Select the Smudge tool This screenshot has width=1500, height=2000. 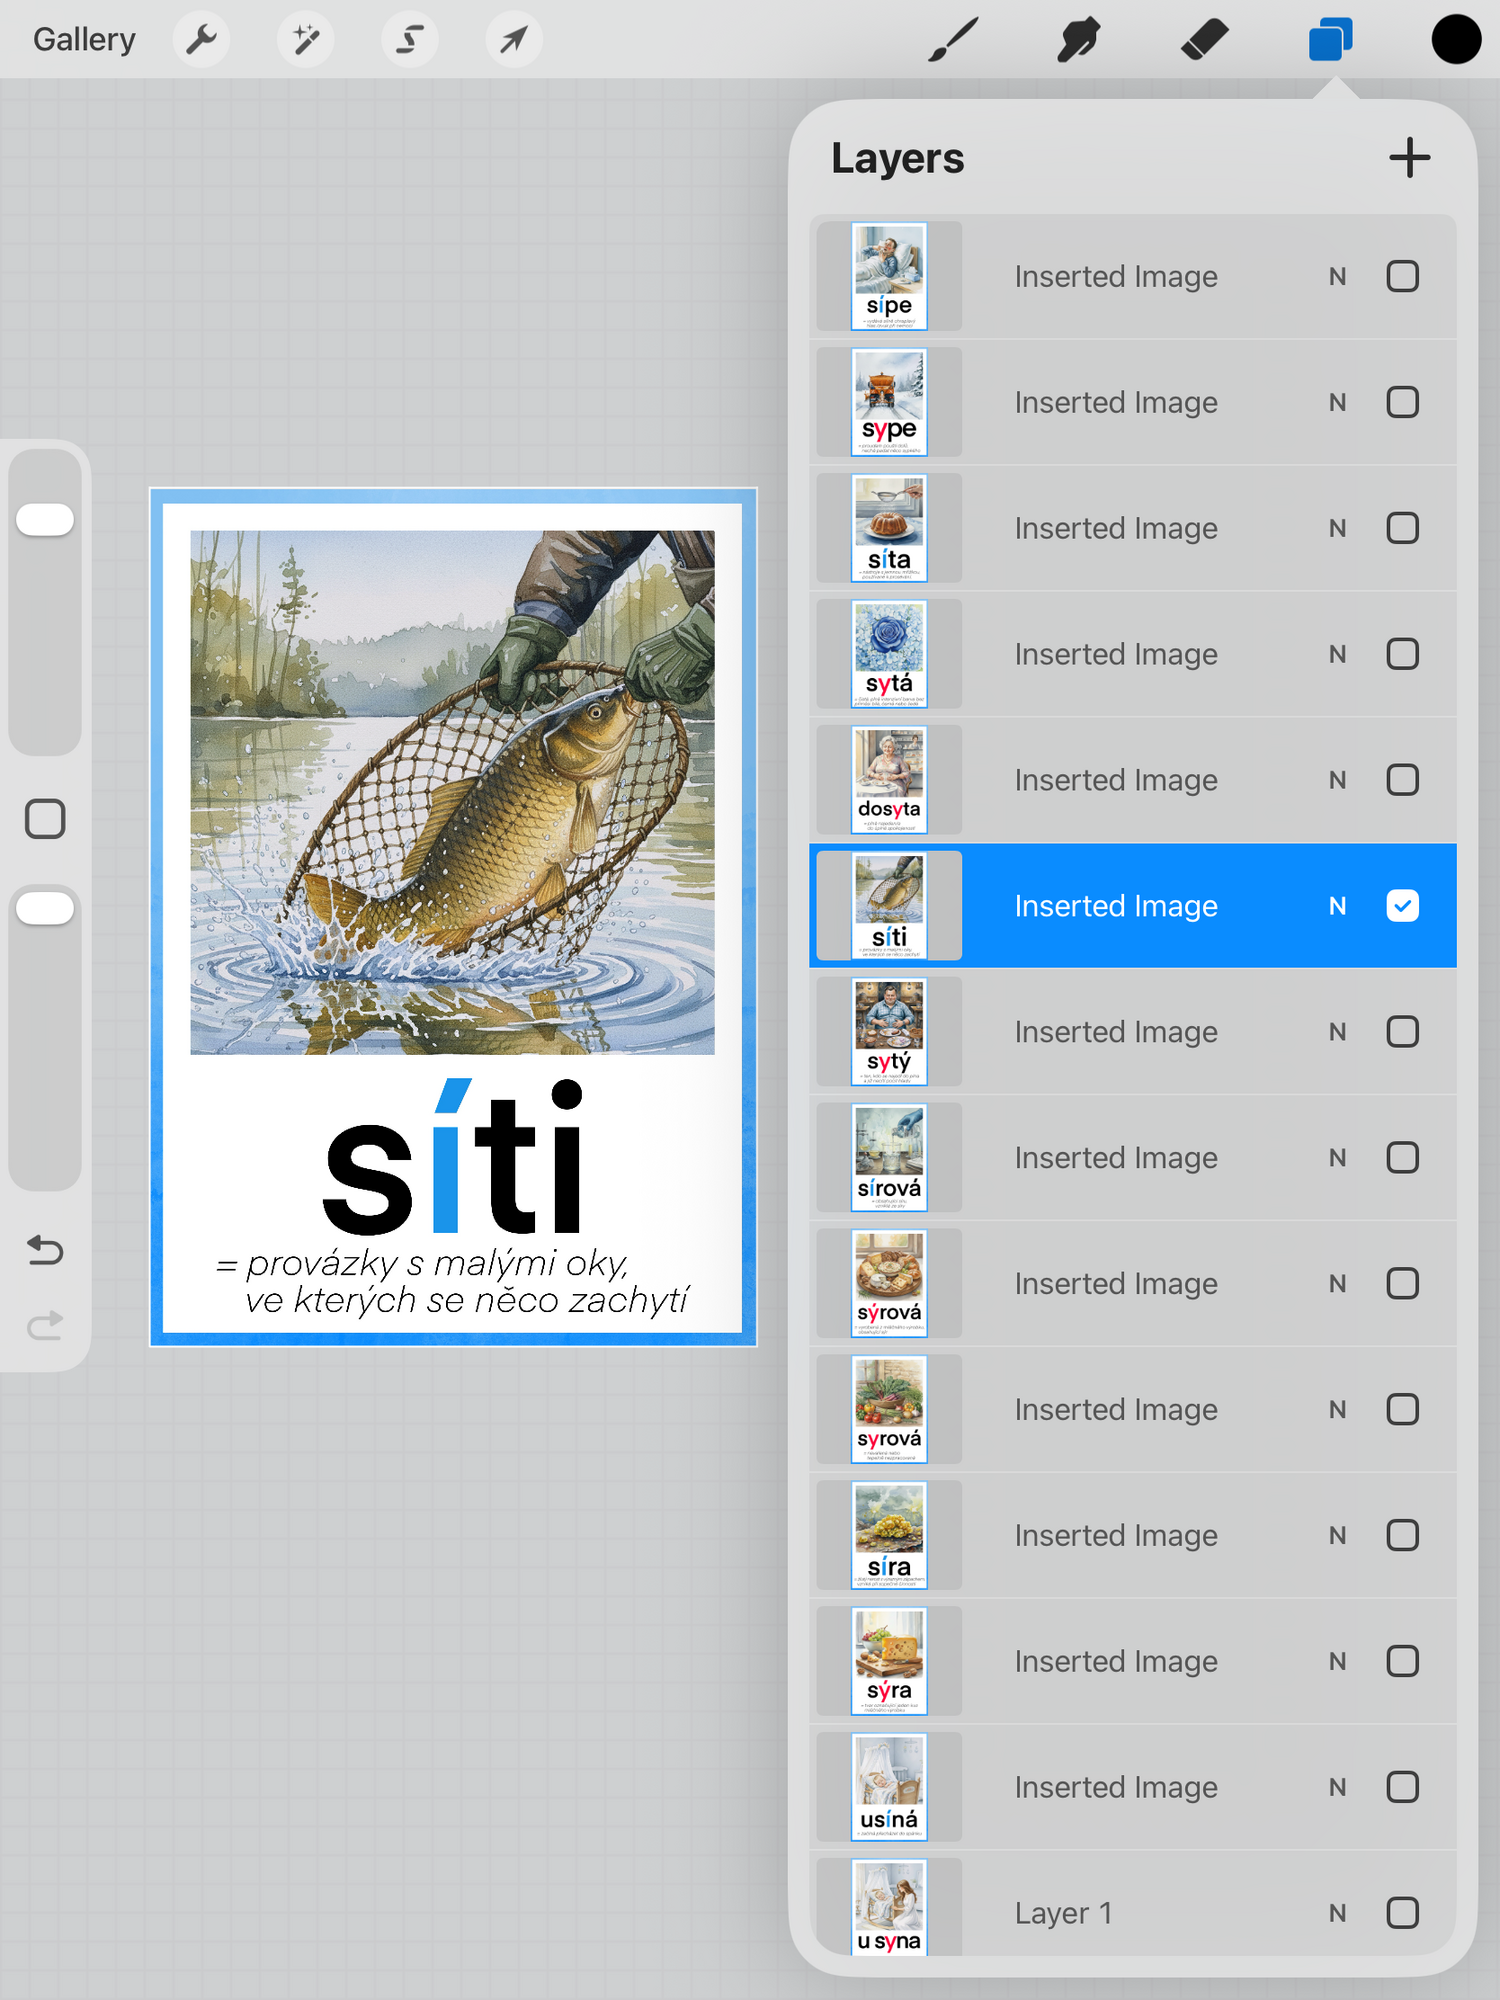(1078, 40)
